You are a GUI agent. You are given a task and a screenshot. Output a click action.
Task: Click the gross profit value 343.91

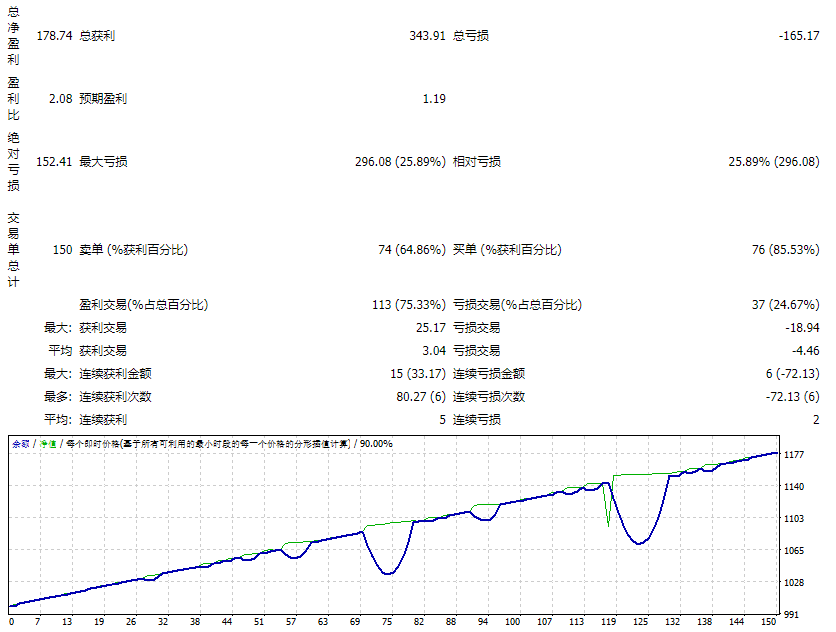pos(427,36)
